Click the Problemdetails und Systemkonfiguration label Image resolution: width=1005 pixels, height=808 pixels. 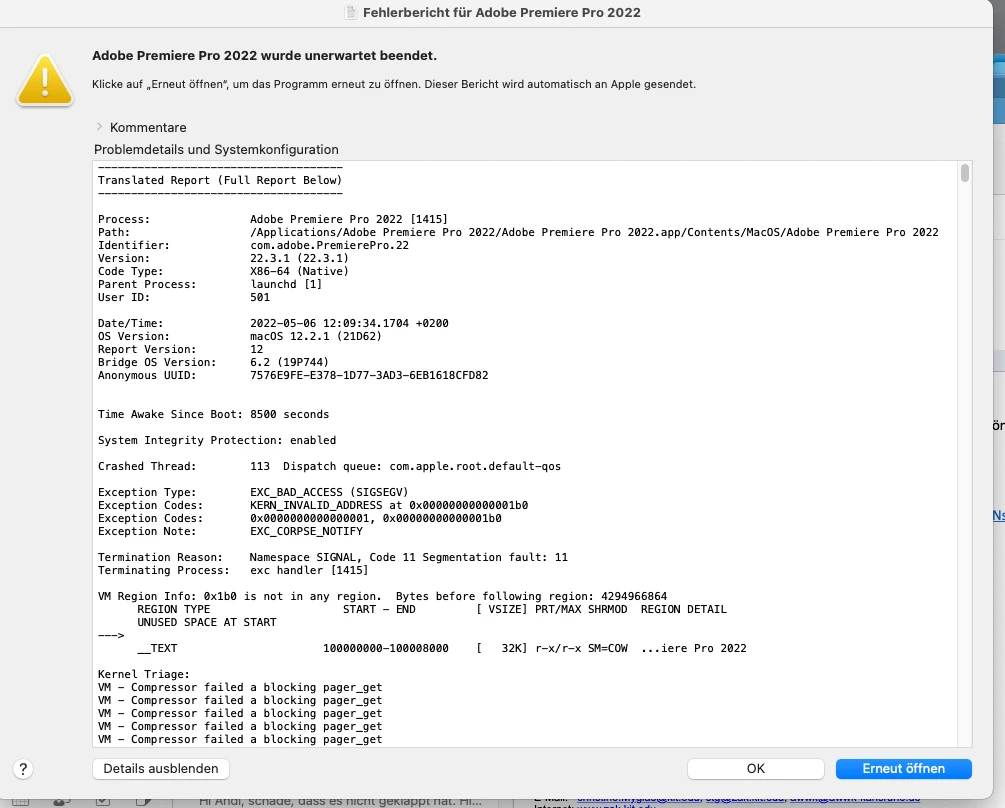(216, 149)
